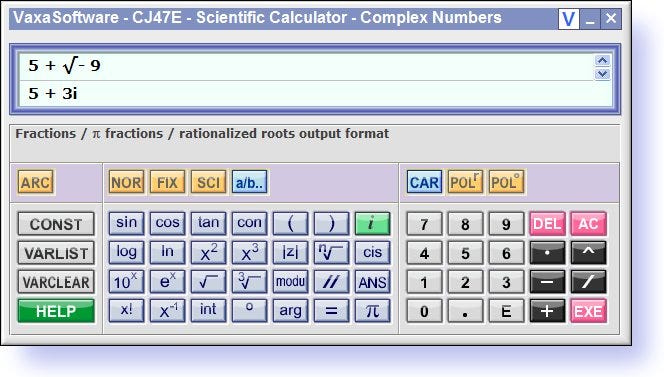Click the expression input line
This screenshot has height=377, width=664.
[307, 67]
